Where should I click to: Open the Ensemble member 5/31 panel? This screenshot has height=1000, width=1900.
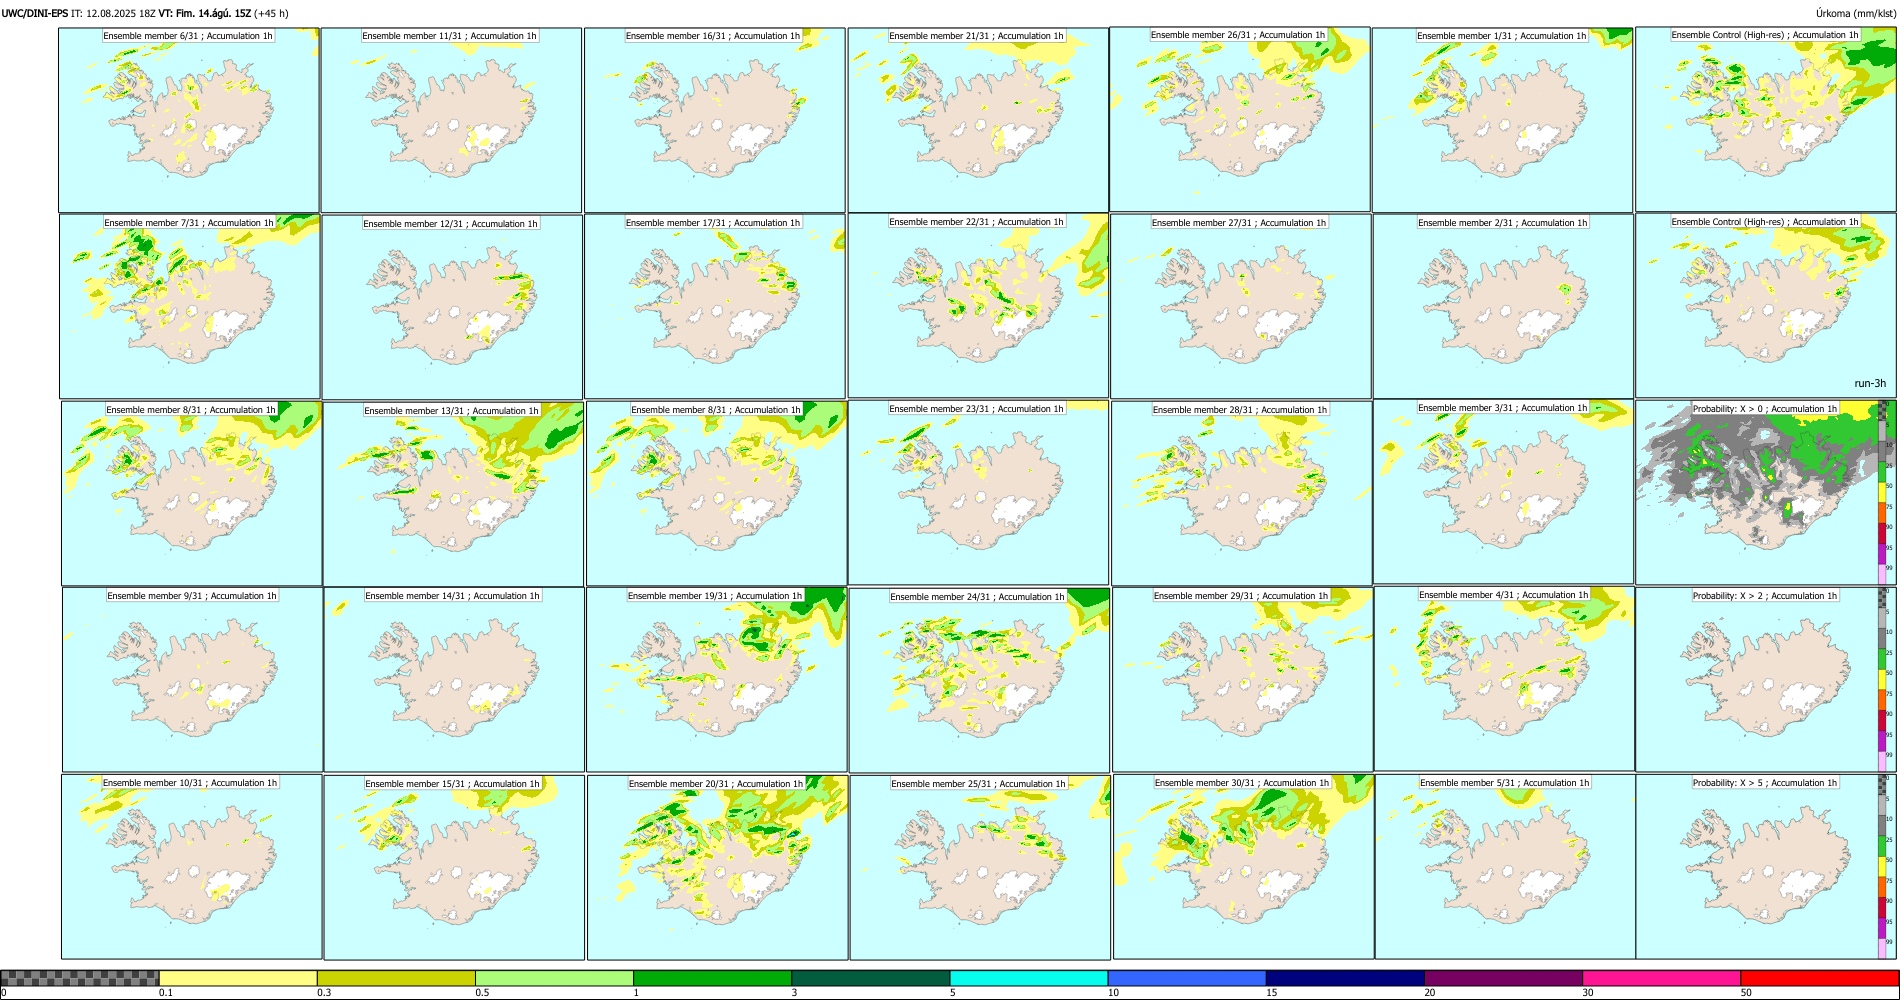[1506, 867]
